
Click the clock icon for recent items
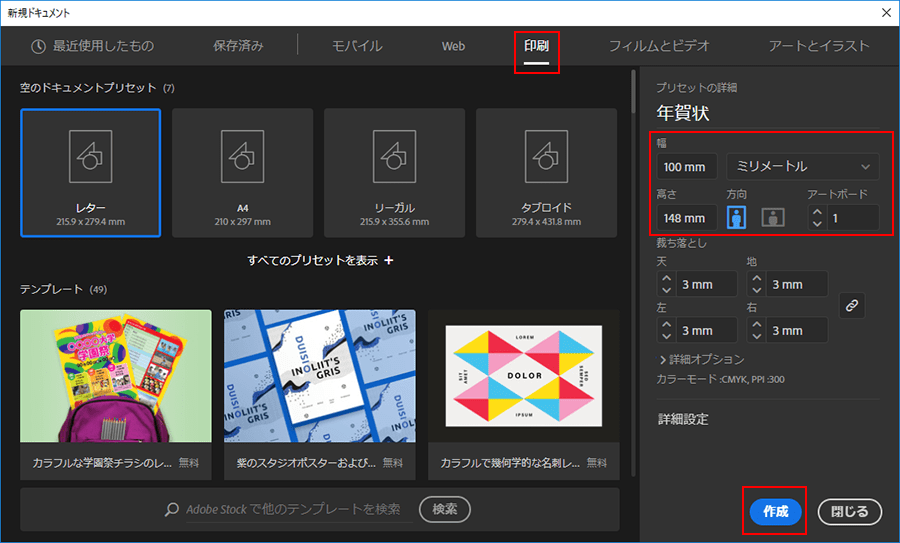38,46
